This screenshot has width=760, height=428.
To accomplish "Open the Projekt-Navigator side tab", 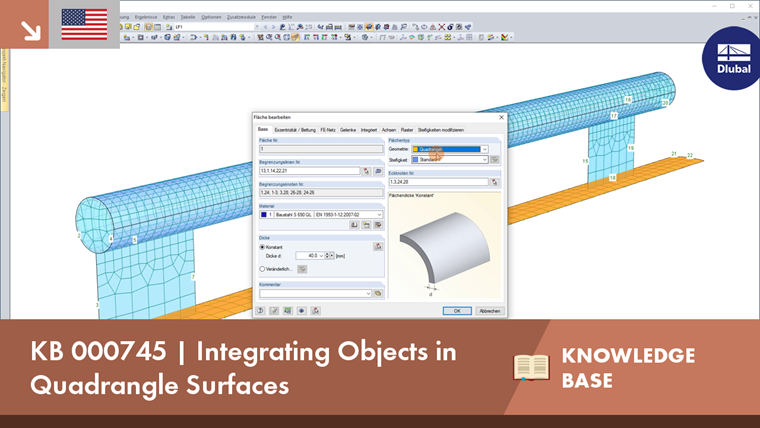I will [x=4, y=80].
